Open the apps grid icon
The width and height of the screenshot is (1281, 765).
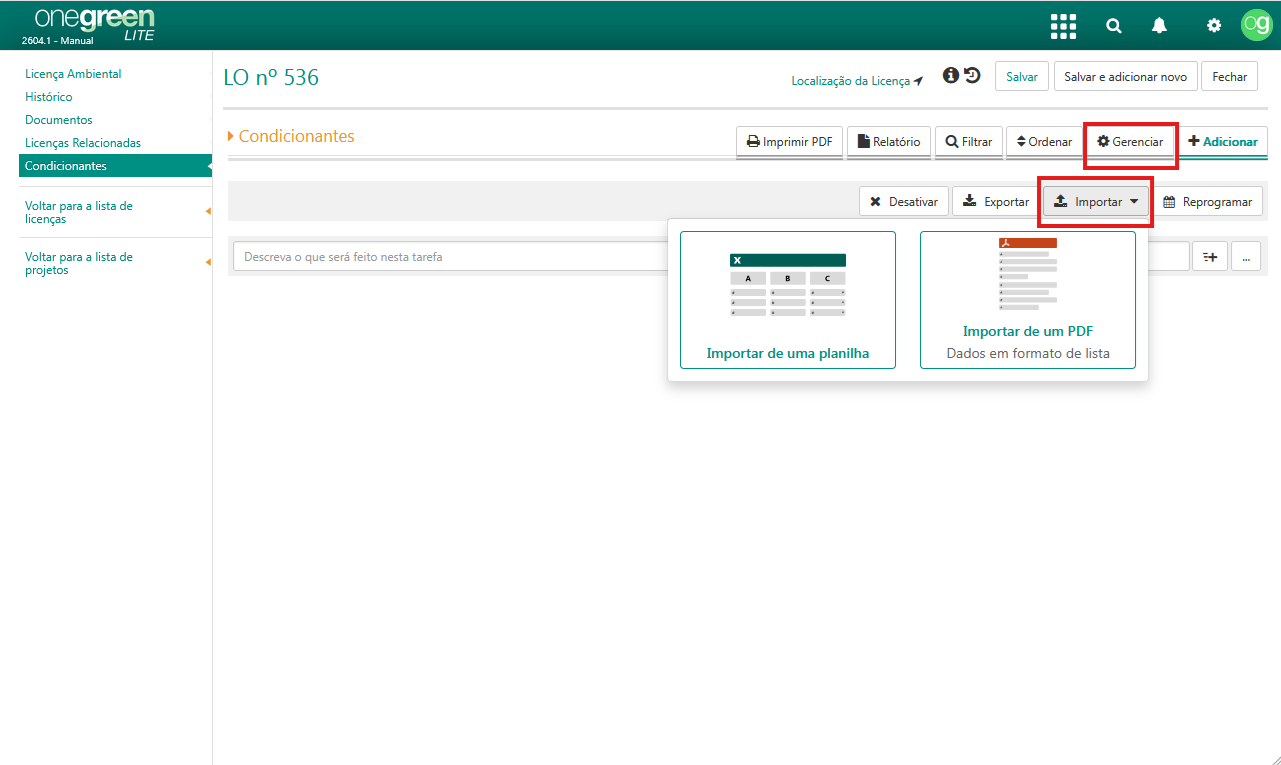point(1064,26)
